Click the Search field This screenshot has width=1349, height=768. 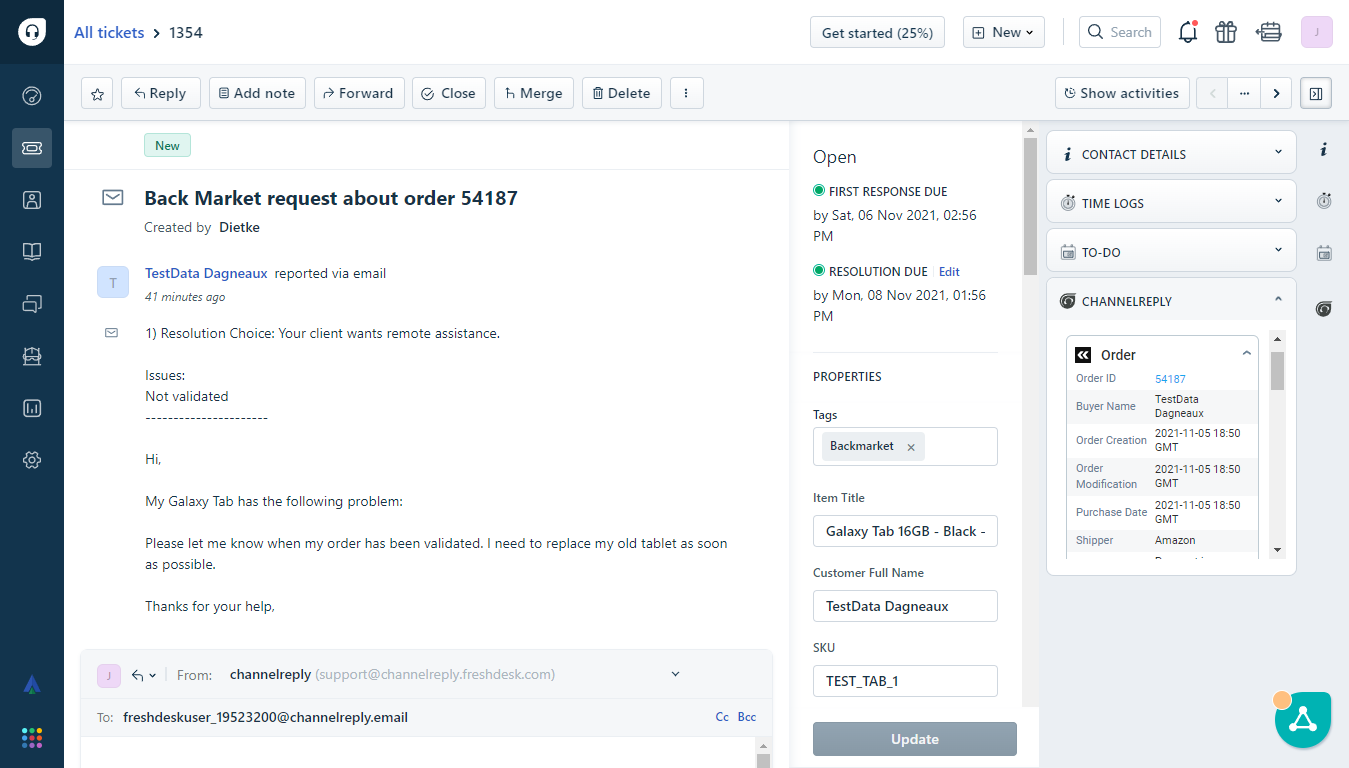[1120, 32]
